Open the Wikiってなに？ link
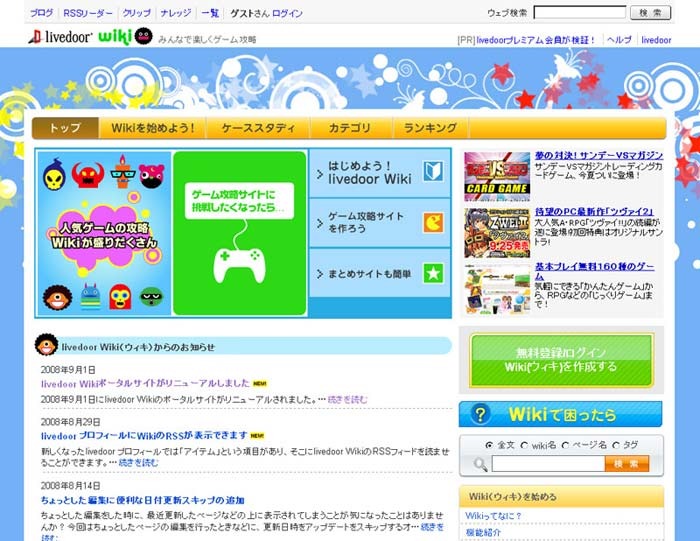 pyautogui.click(x=493, y=516)
